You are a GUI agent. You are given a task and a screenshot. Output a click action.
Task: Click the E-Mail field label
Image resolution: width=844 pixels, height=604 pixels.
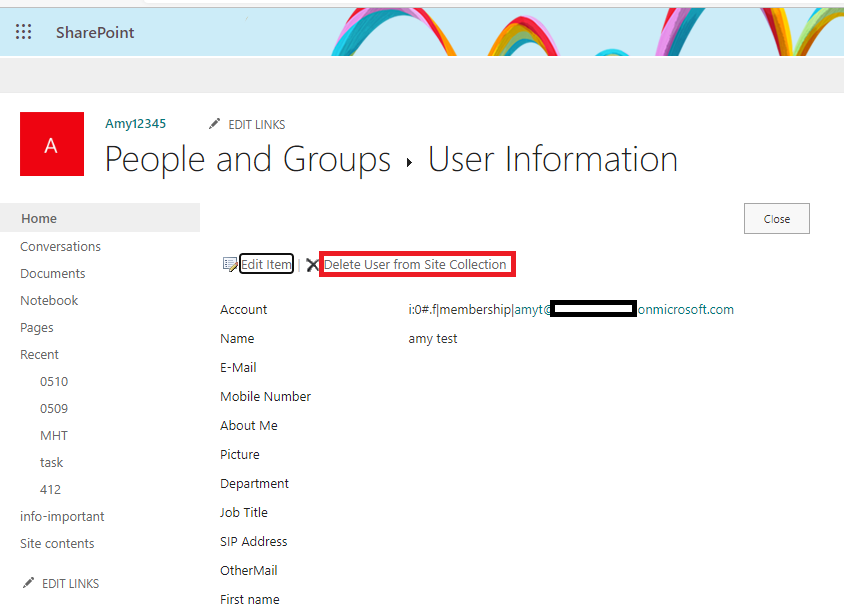click(x=238, y=368)
